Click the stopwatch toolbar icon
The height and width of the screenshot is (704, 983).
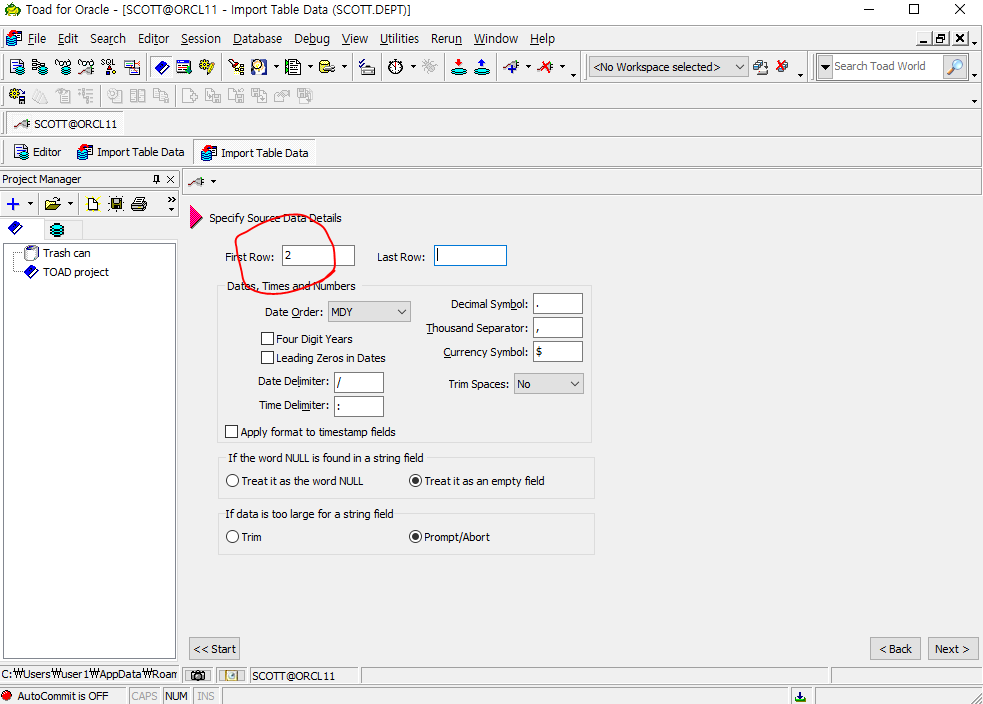pyautogui.click(x=396, y=66)
